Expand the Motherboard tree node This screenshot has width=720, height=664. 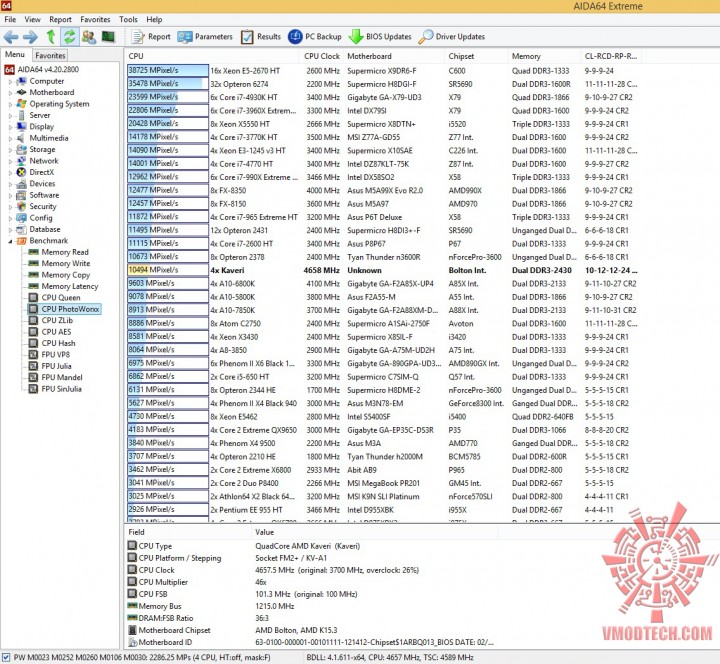(10, 93)
